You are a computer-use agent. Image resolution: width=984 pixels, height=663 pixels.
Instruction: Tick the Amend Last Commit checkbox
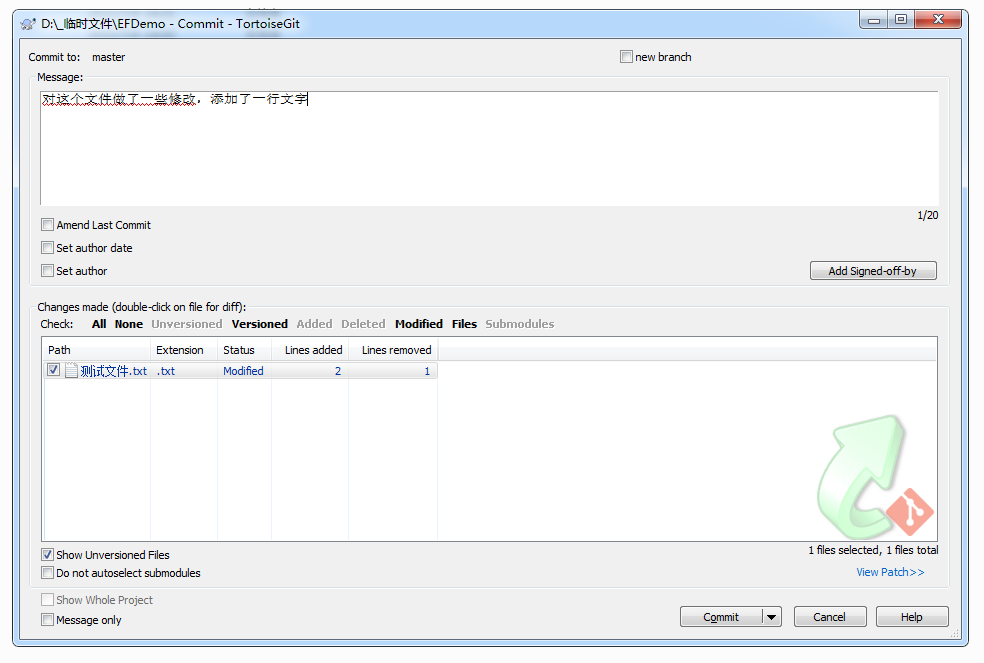48,224
